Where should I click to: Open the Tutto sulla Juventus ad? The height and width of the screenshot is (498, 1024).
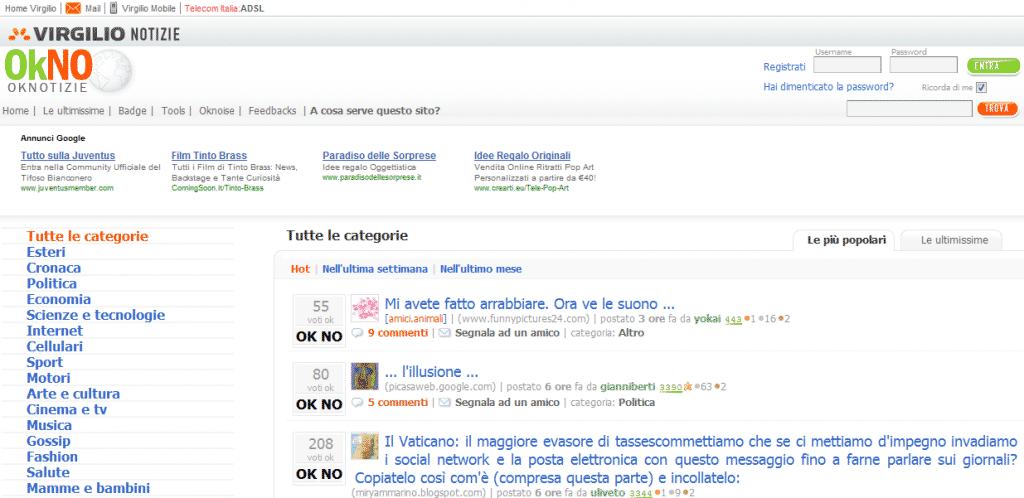click(x=68, y=155)
